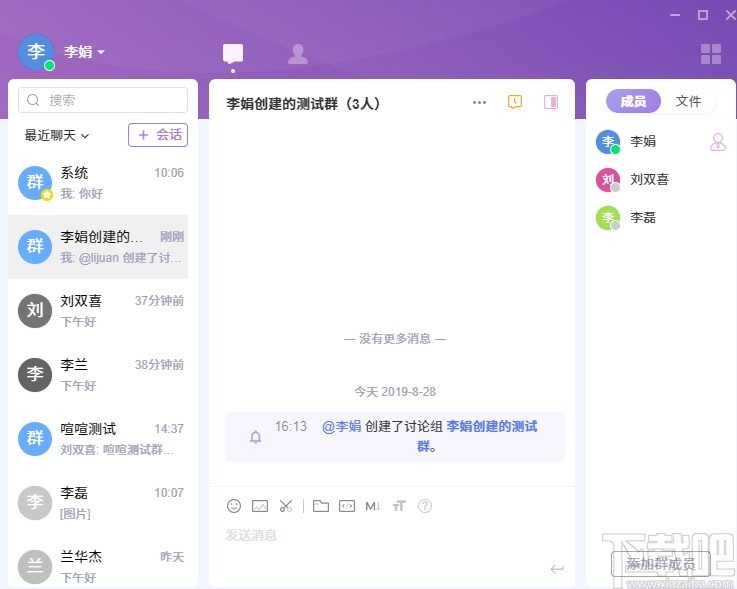Select member 李磊 in members list
The image size is (737, 589).
pyautogui.click(x=660, y=218)
